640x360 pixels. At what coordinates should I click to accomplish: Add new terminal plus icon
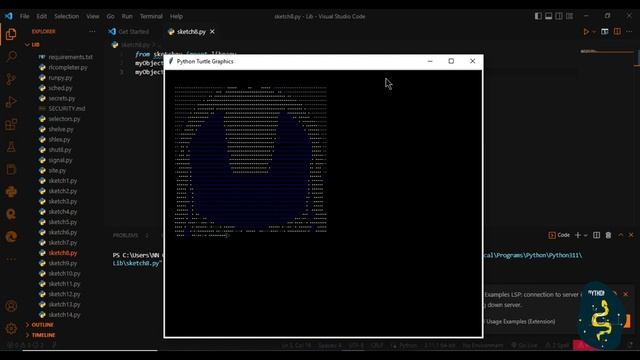coord(578,235)
